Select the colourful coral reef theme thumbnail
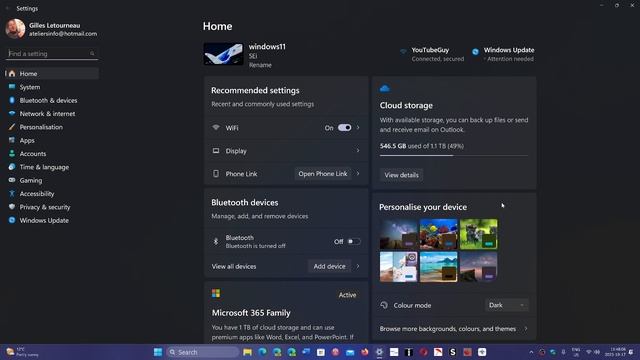640x360 pixels. pos(438,234)
